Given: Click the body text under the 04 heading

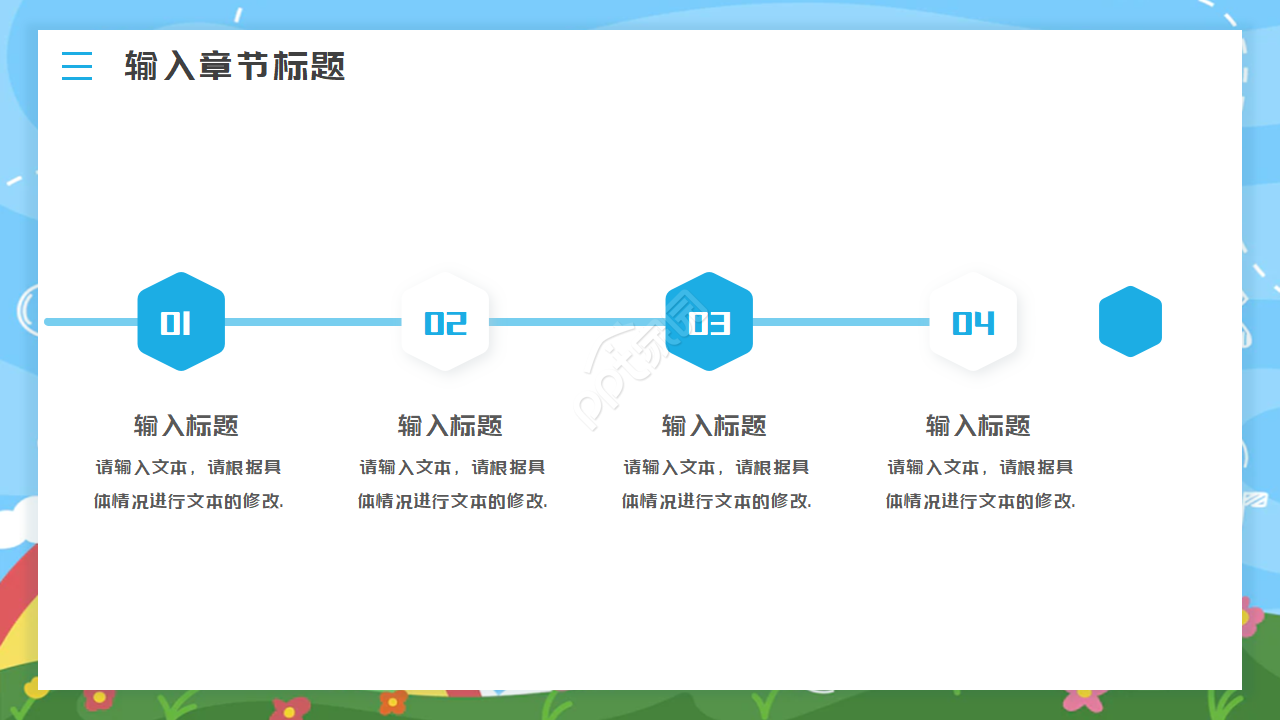Looking at the screenshot, I should (x=981, y=484).
